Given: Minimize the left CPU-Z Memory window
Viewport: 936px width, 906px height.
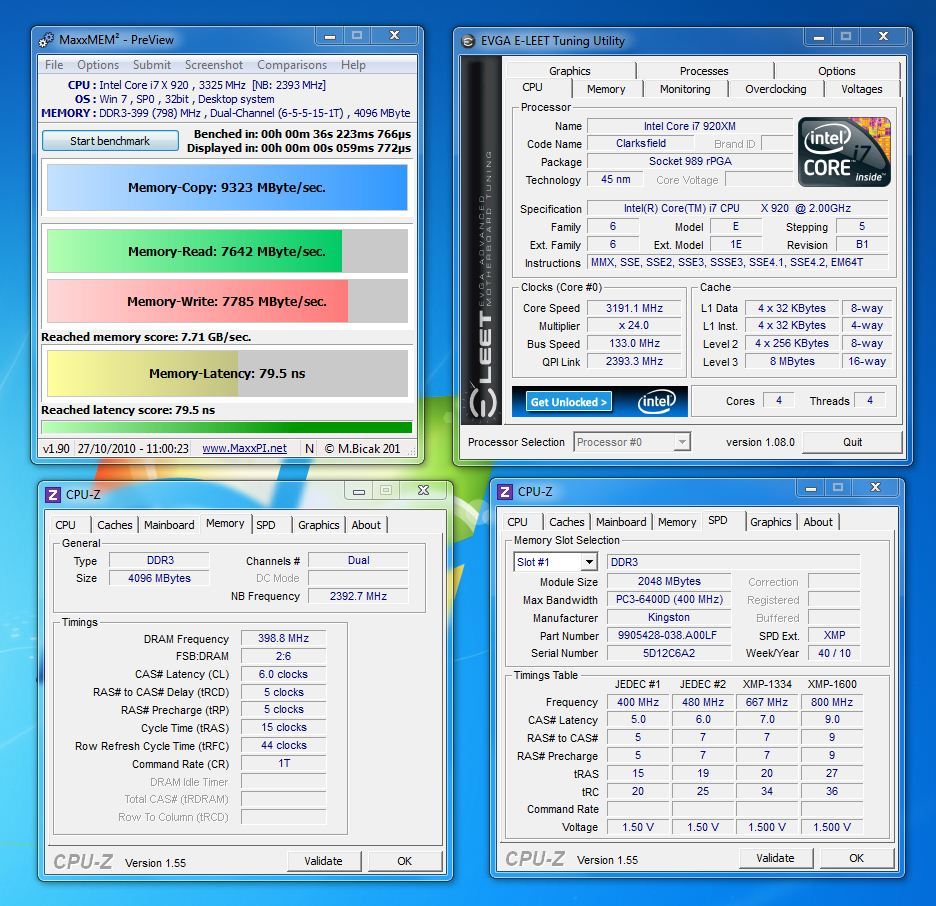Looking at the screenshot, I should 359,491.
